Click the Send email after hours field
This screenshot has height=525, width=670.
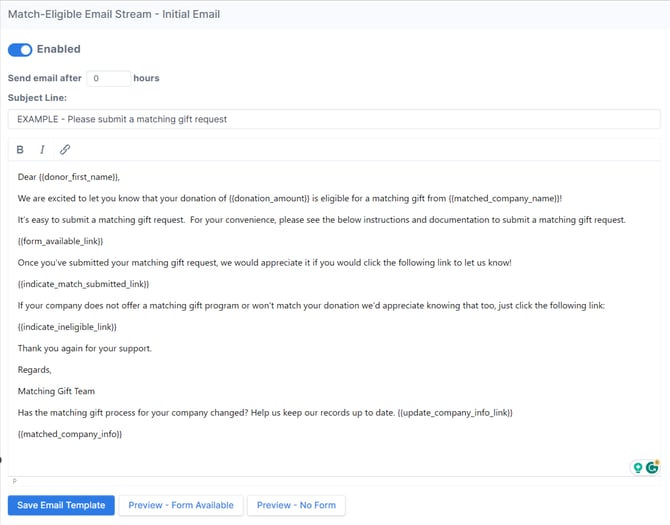click(x=109, y=78)
